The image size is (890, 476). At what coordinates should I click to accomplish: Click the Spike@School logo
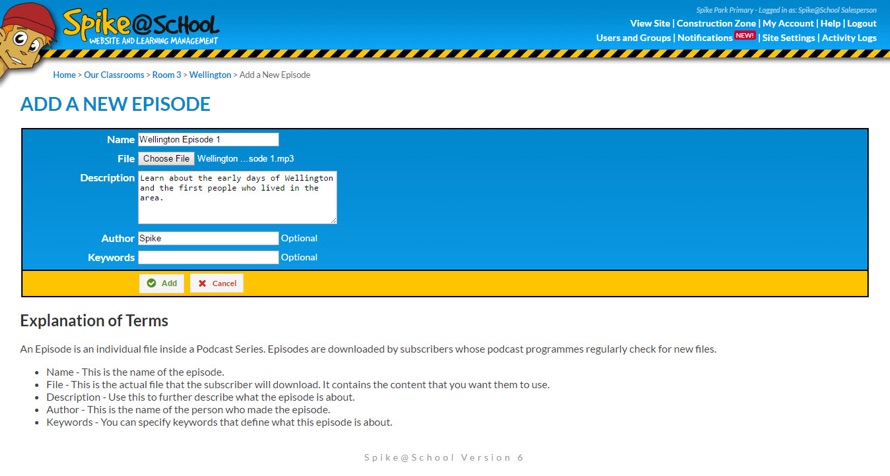pos(140,26)
